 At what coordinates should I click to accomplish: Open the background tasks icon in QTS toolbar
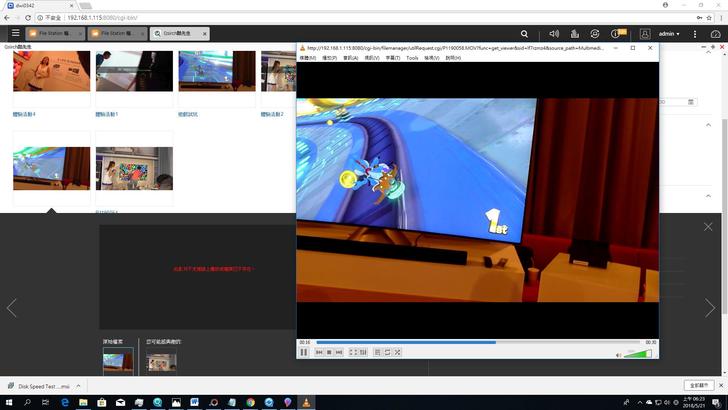click(575, 34)
